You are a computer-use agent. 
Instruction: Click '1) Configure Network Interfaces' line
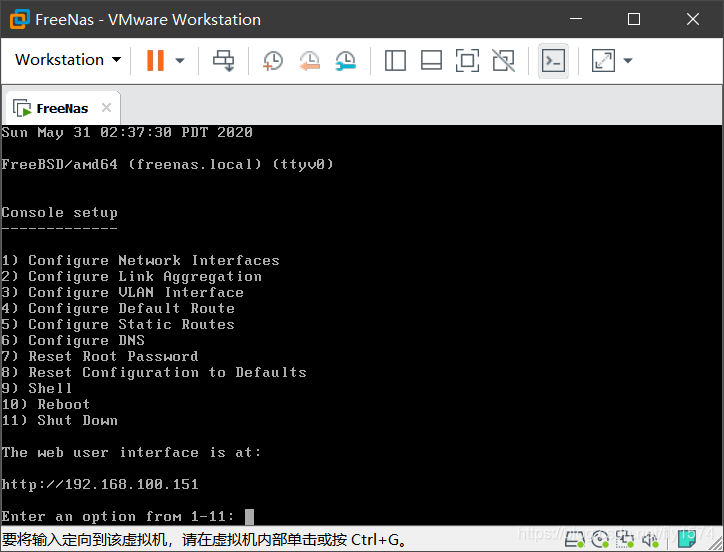coord(140,261)
